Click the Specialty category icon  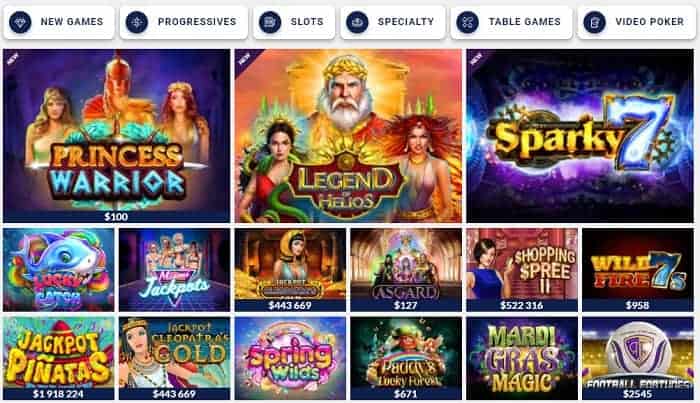coord(357,22)
